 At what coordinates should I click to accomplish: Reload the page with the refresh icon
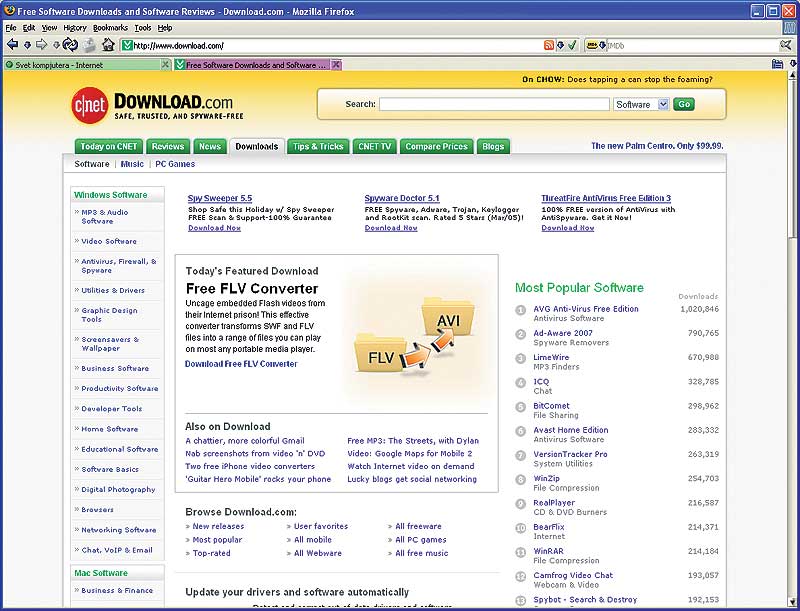[70, 45]
